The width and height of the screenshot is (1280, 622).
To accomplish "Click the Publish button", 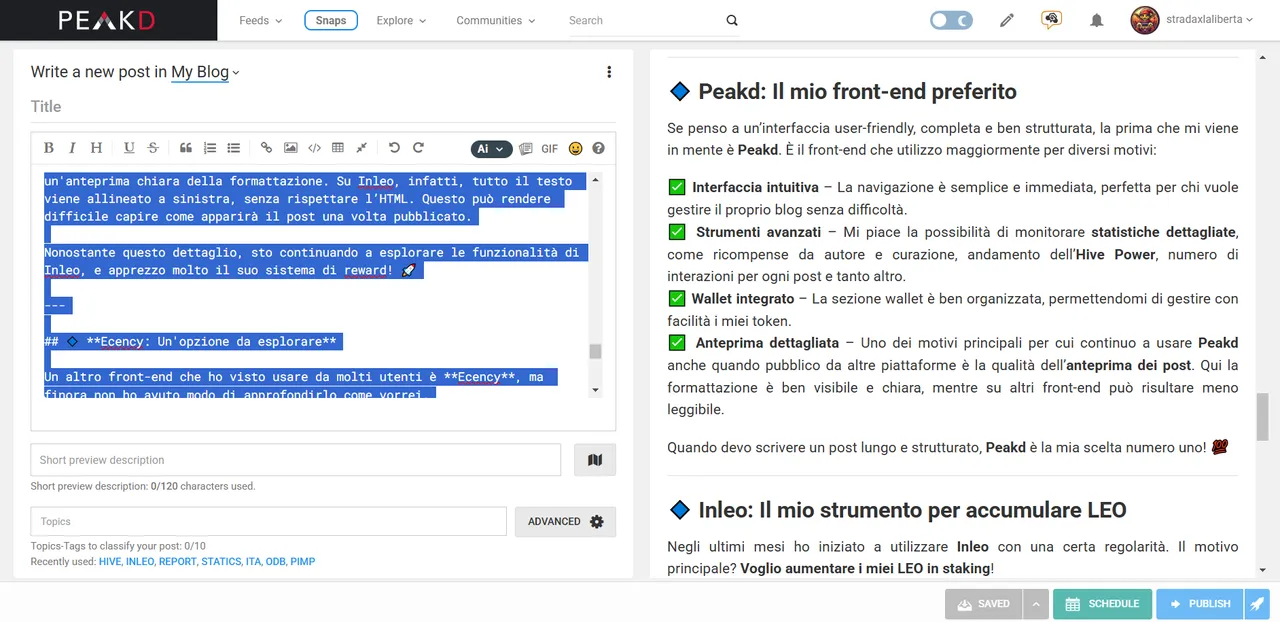I will [1199, 604].
